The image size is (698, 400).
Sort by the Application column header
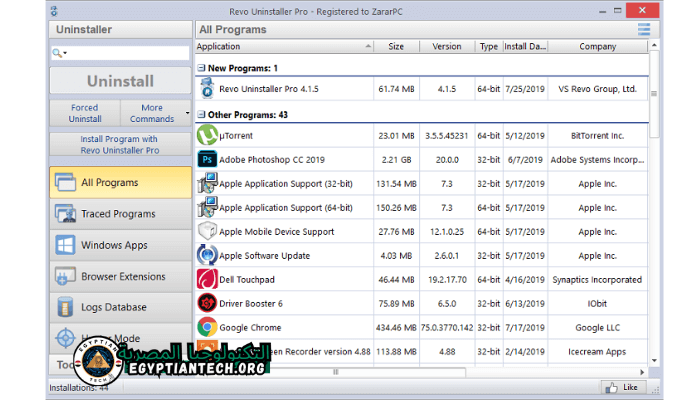pyautogui.click(x=284, y=46)
